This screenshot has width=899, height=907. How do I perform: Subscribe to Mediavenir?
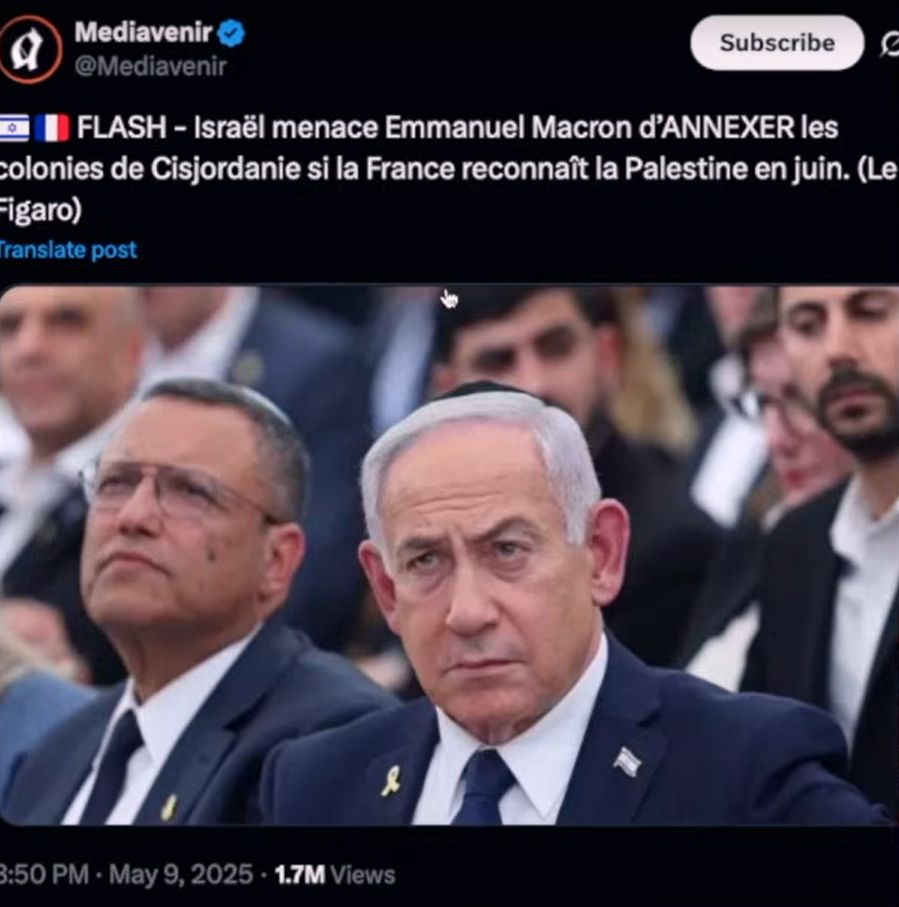777,43
